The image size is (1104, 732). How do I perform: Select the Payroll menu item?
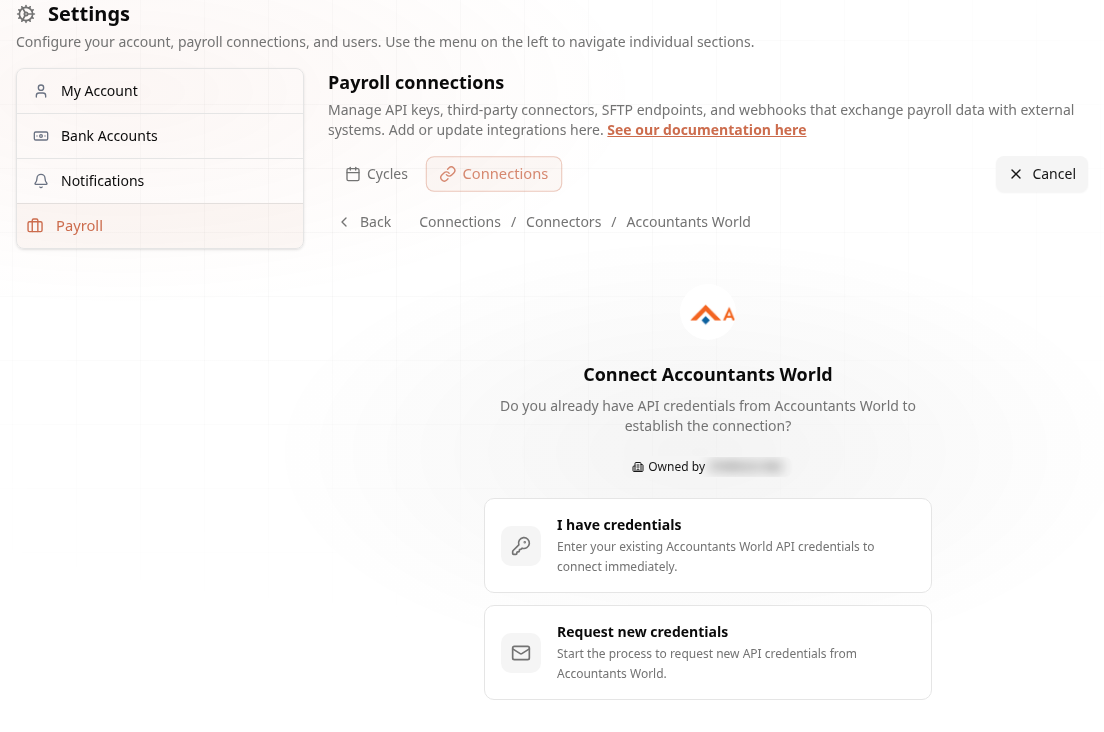pos(160,226)
